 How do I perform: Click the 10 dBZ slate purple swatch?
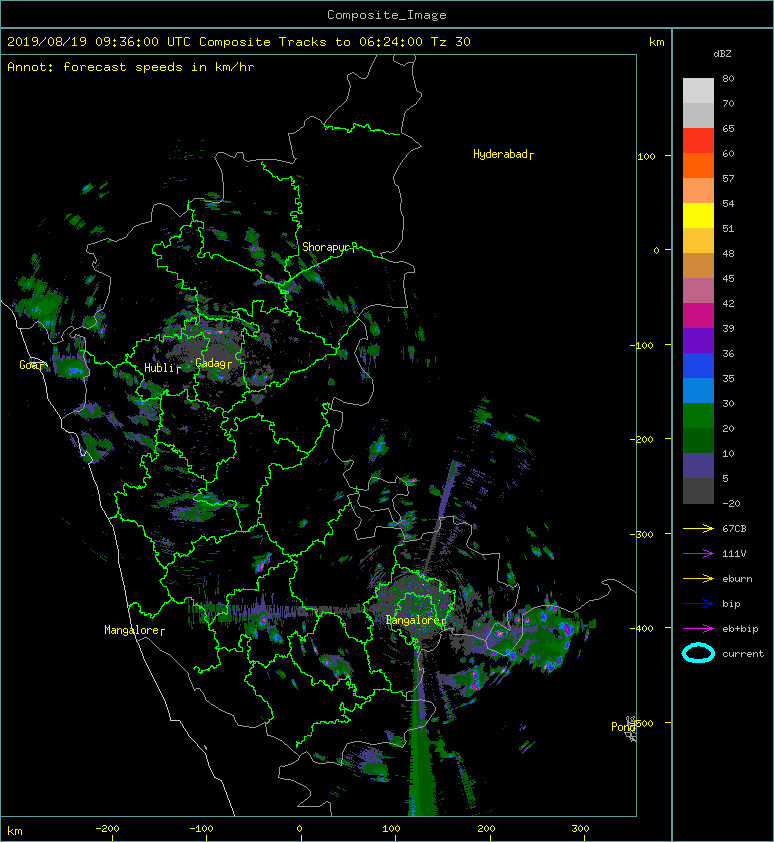pyautogui.click(x=698, y=465)
